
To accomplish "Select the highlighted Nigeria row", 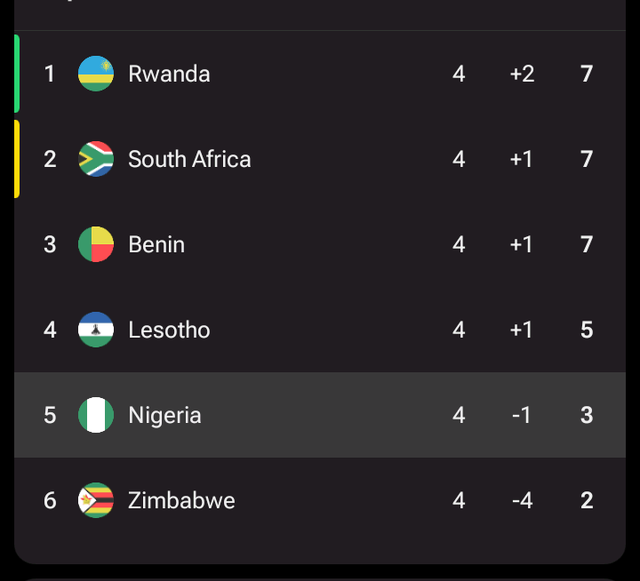I will (320, 415).
